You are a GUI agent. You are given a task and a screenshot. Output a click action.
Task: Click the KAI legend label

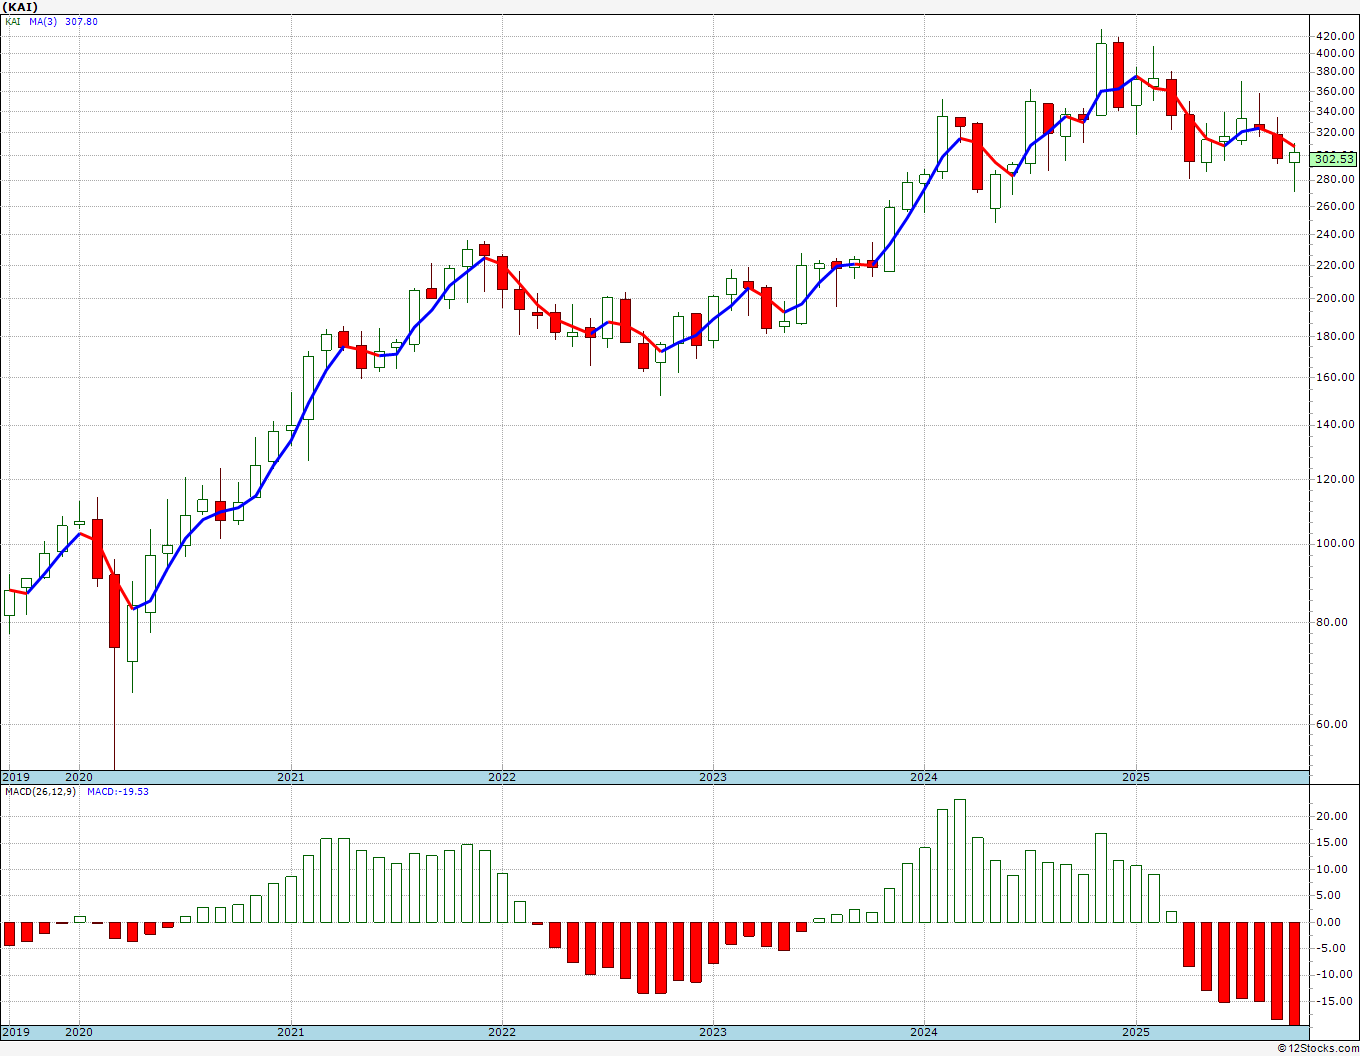pyautogui.click(x=13, y=22)
